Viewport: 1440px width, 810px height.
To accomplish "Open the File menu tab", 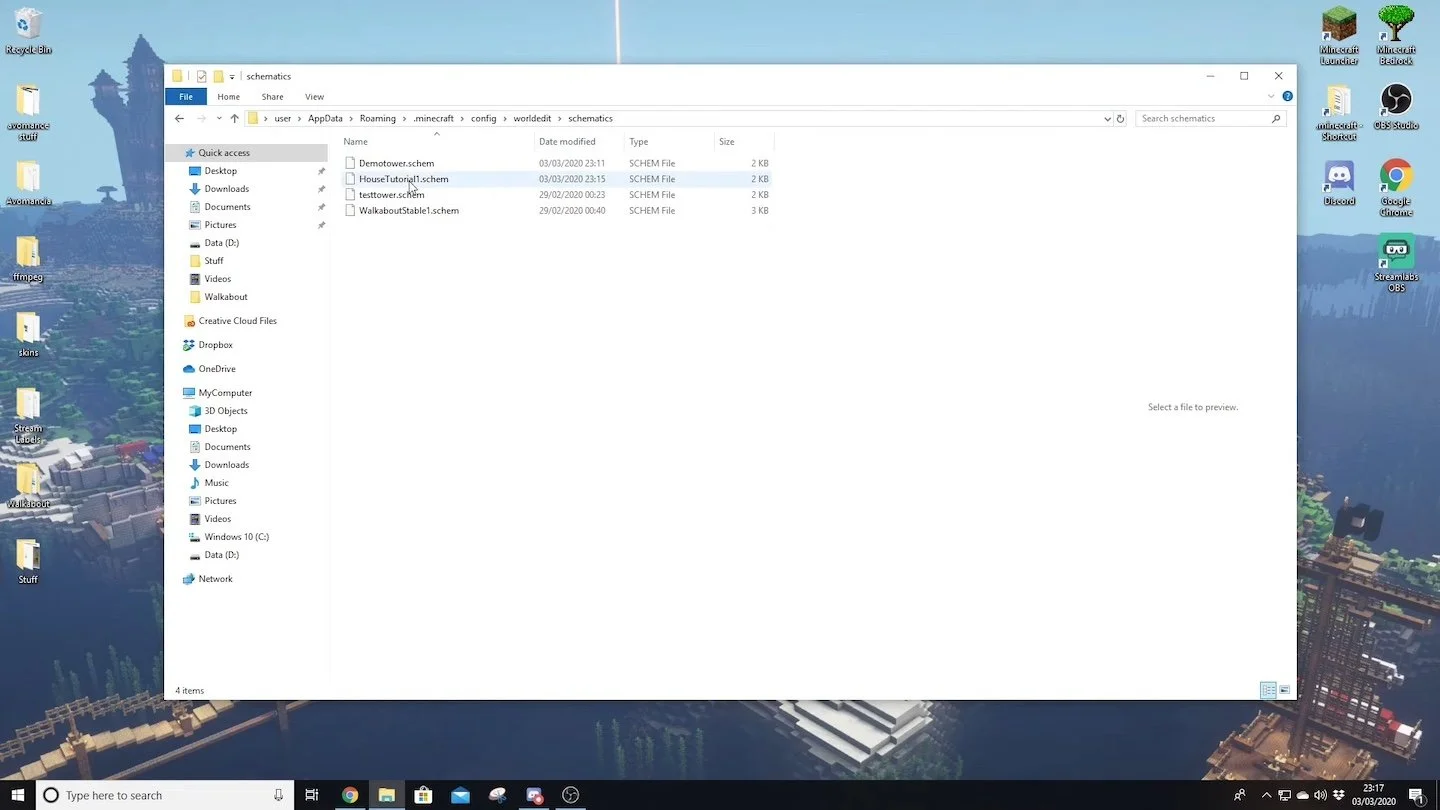I will pyautogui.click(x=186, y=97).
